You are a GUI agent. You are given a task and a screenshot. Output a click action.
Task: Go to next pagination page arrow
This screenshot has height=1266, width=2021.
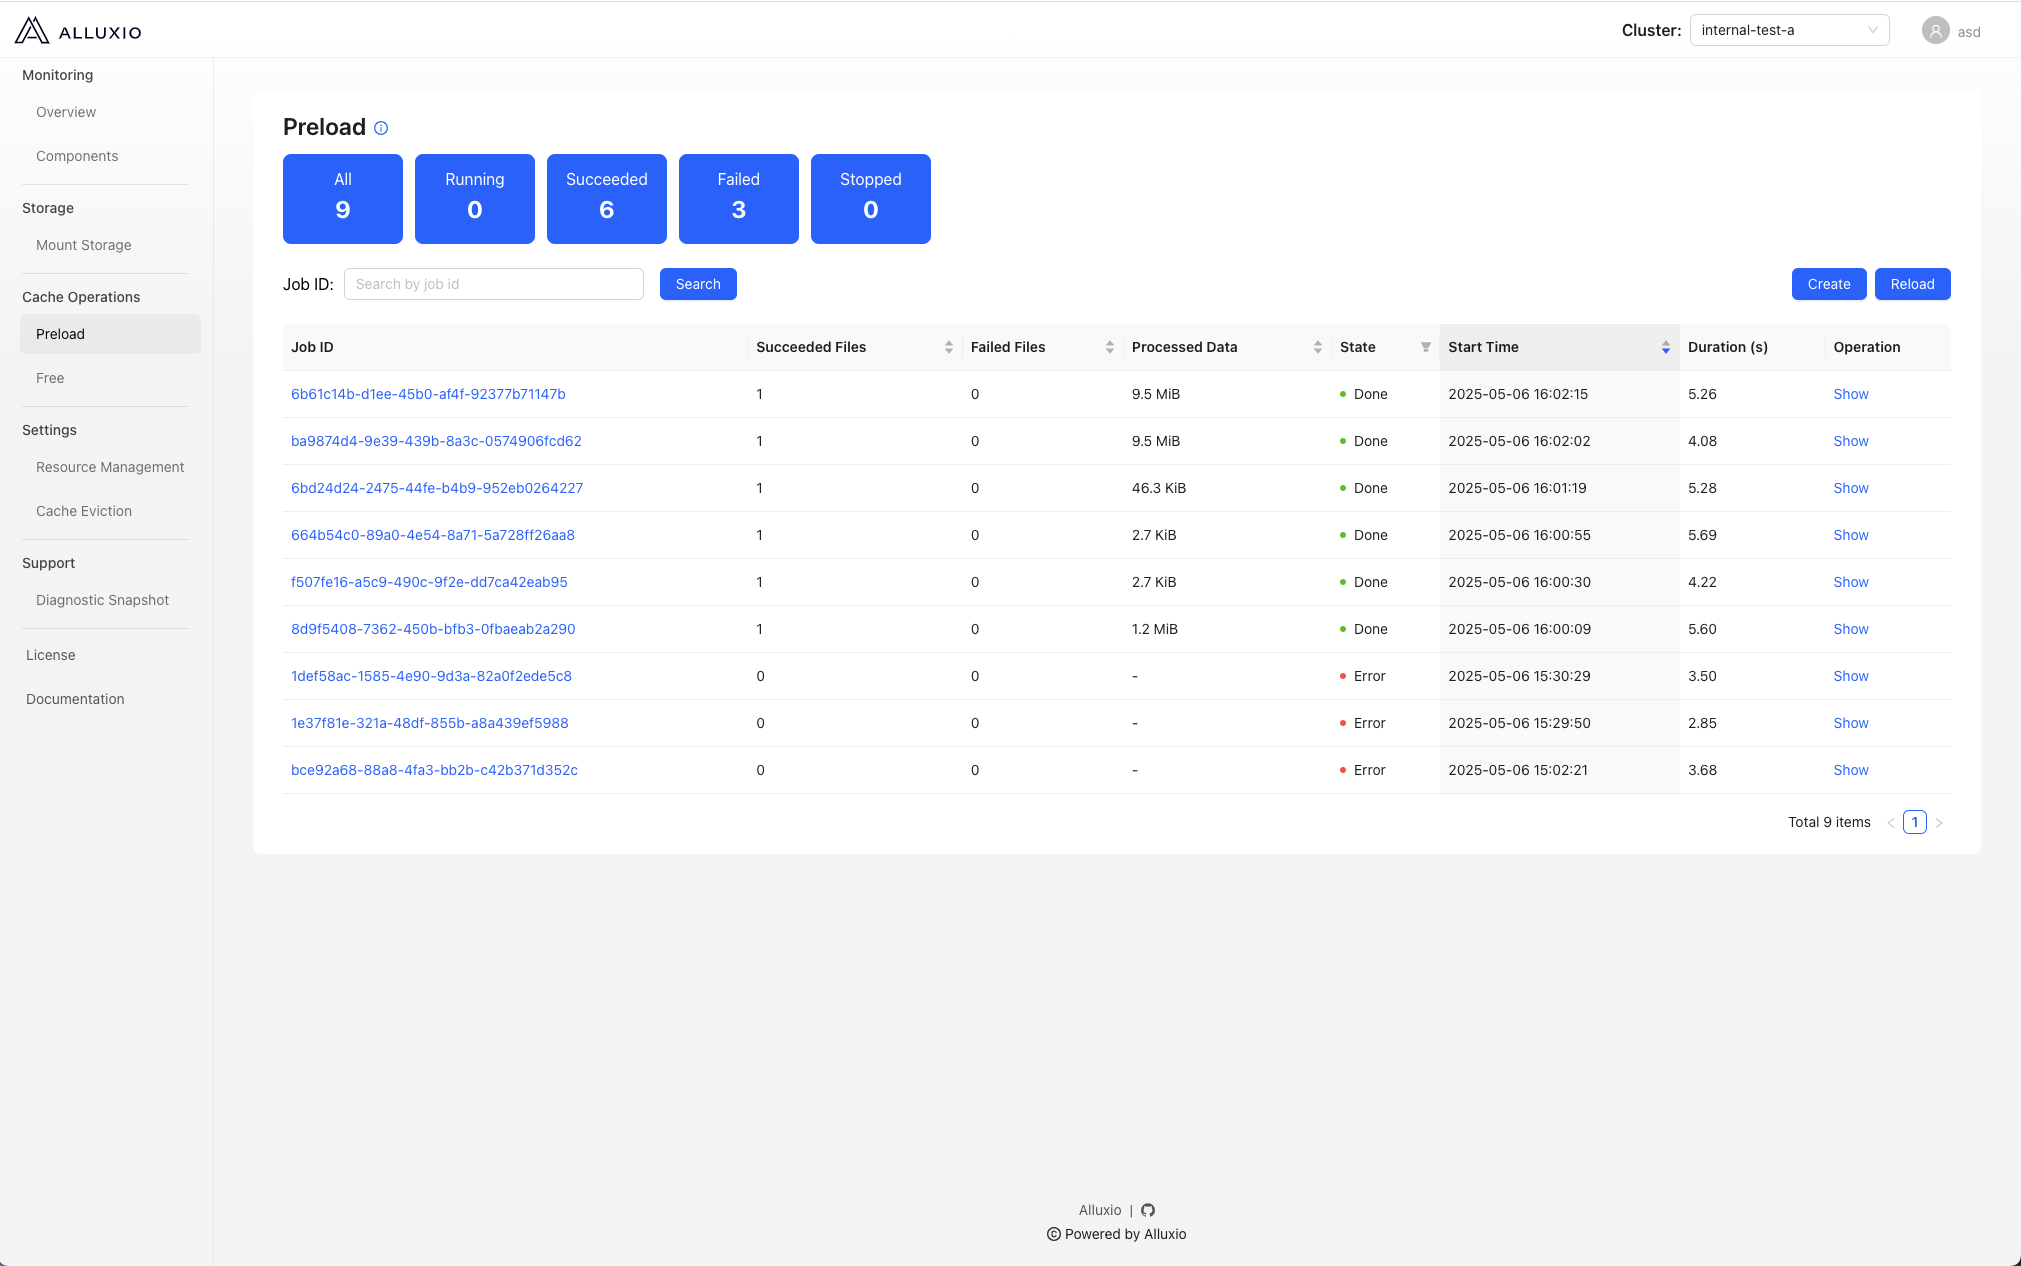(x=1939, y=823)
